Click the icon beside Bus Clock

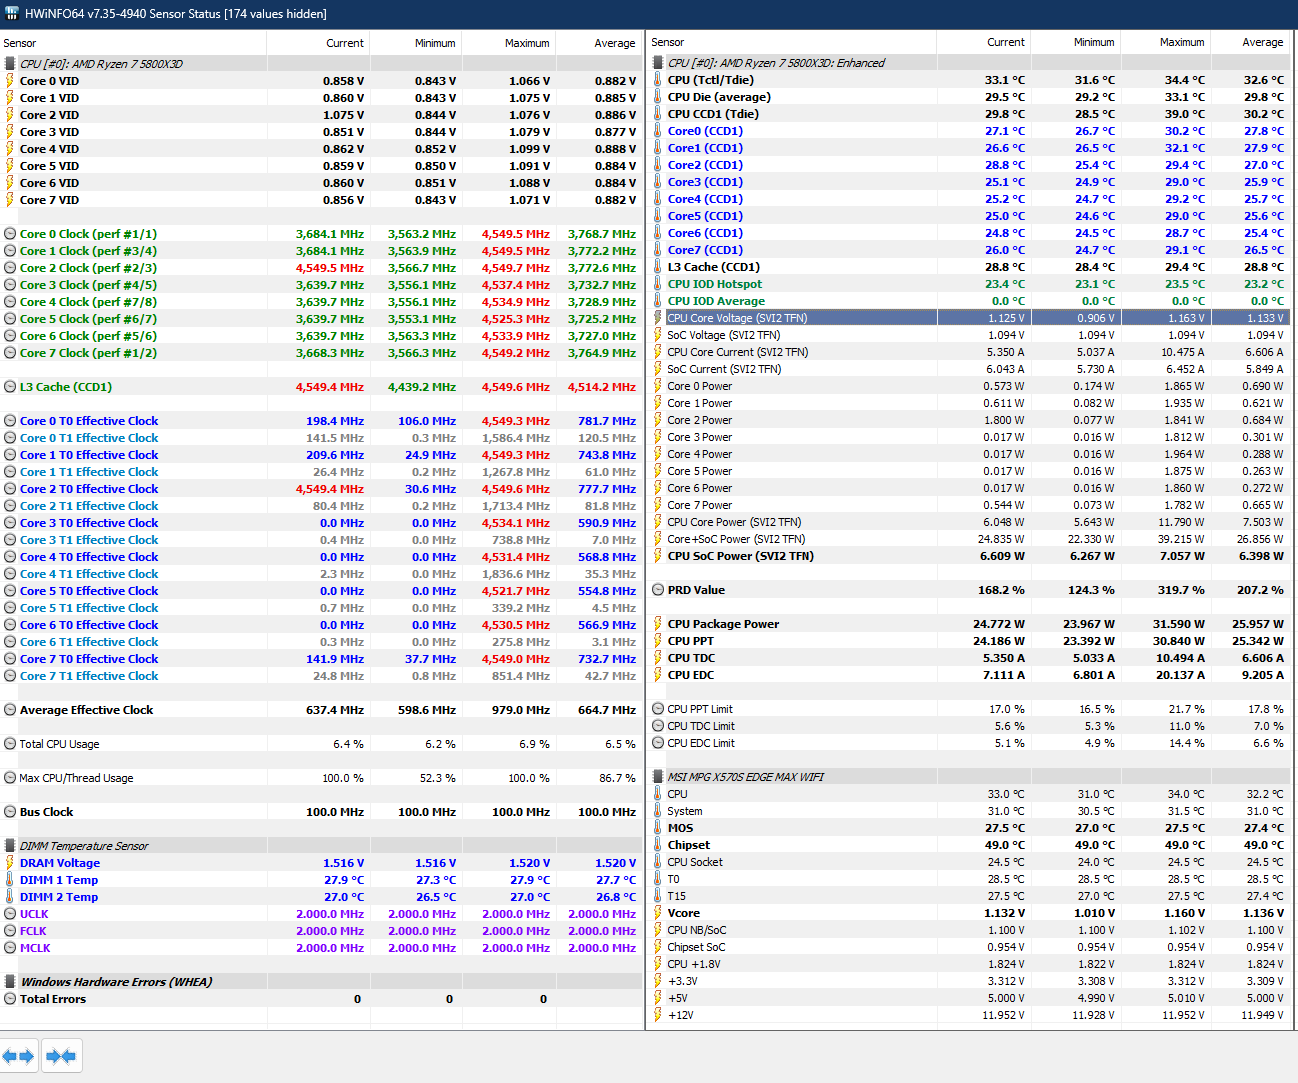tap(10, 812)
